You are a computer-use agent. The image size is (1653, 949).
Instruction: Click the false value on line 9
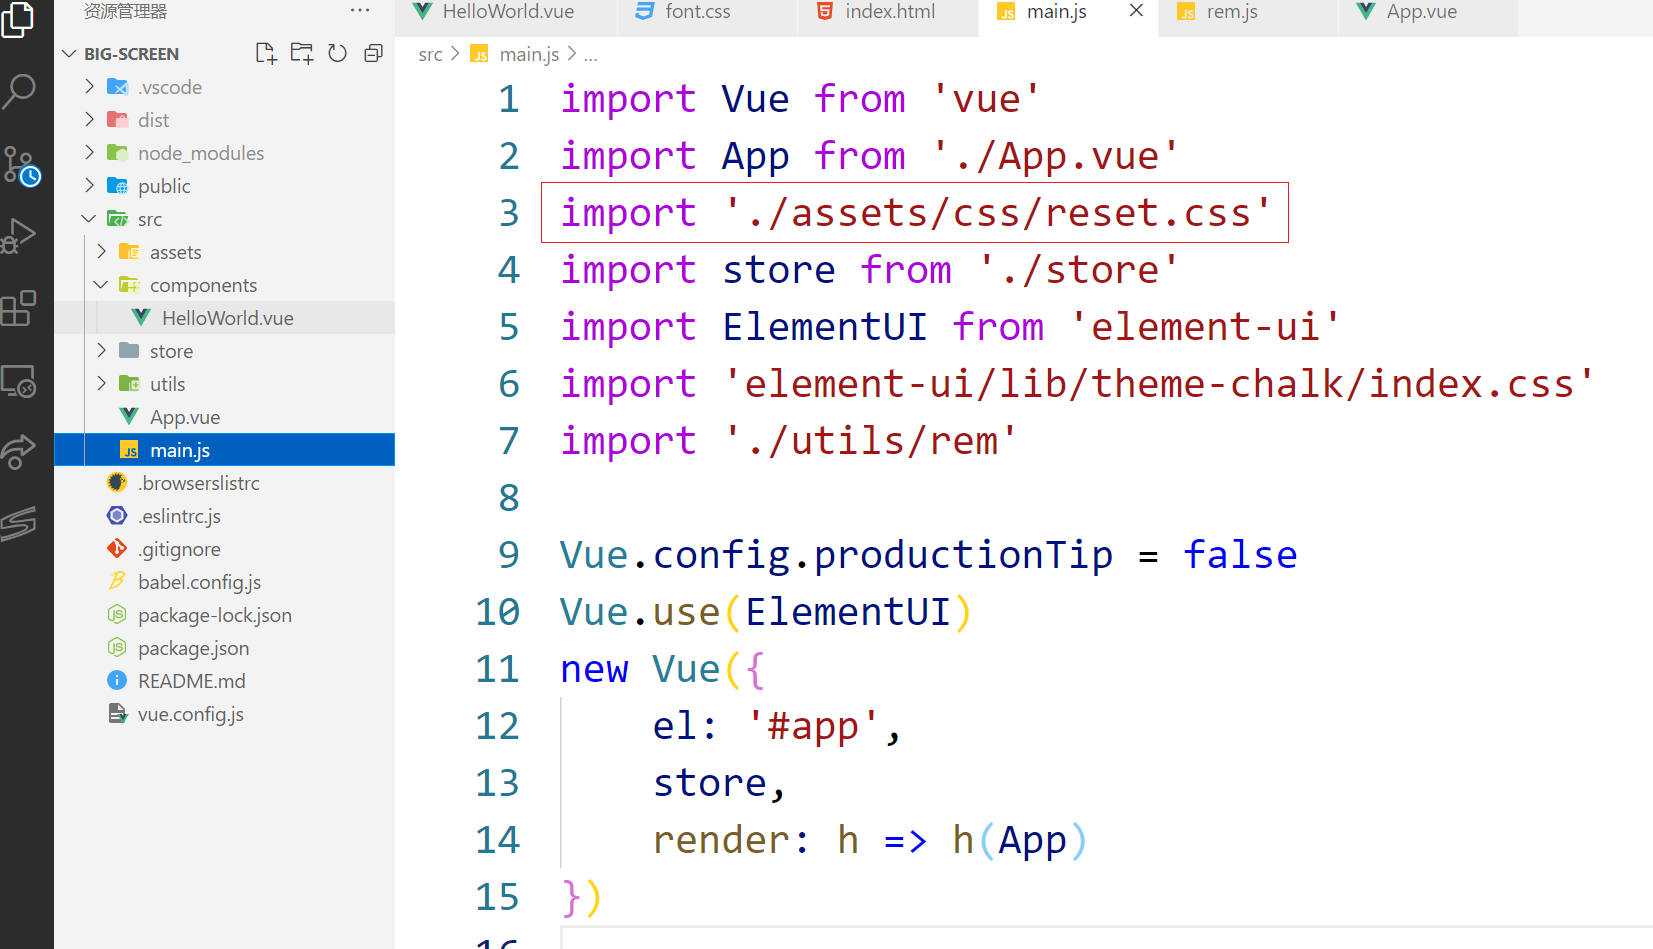(1240, 555)
